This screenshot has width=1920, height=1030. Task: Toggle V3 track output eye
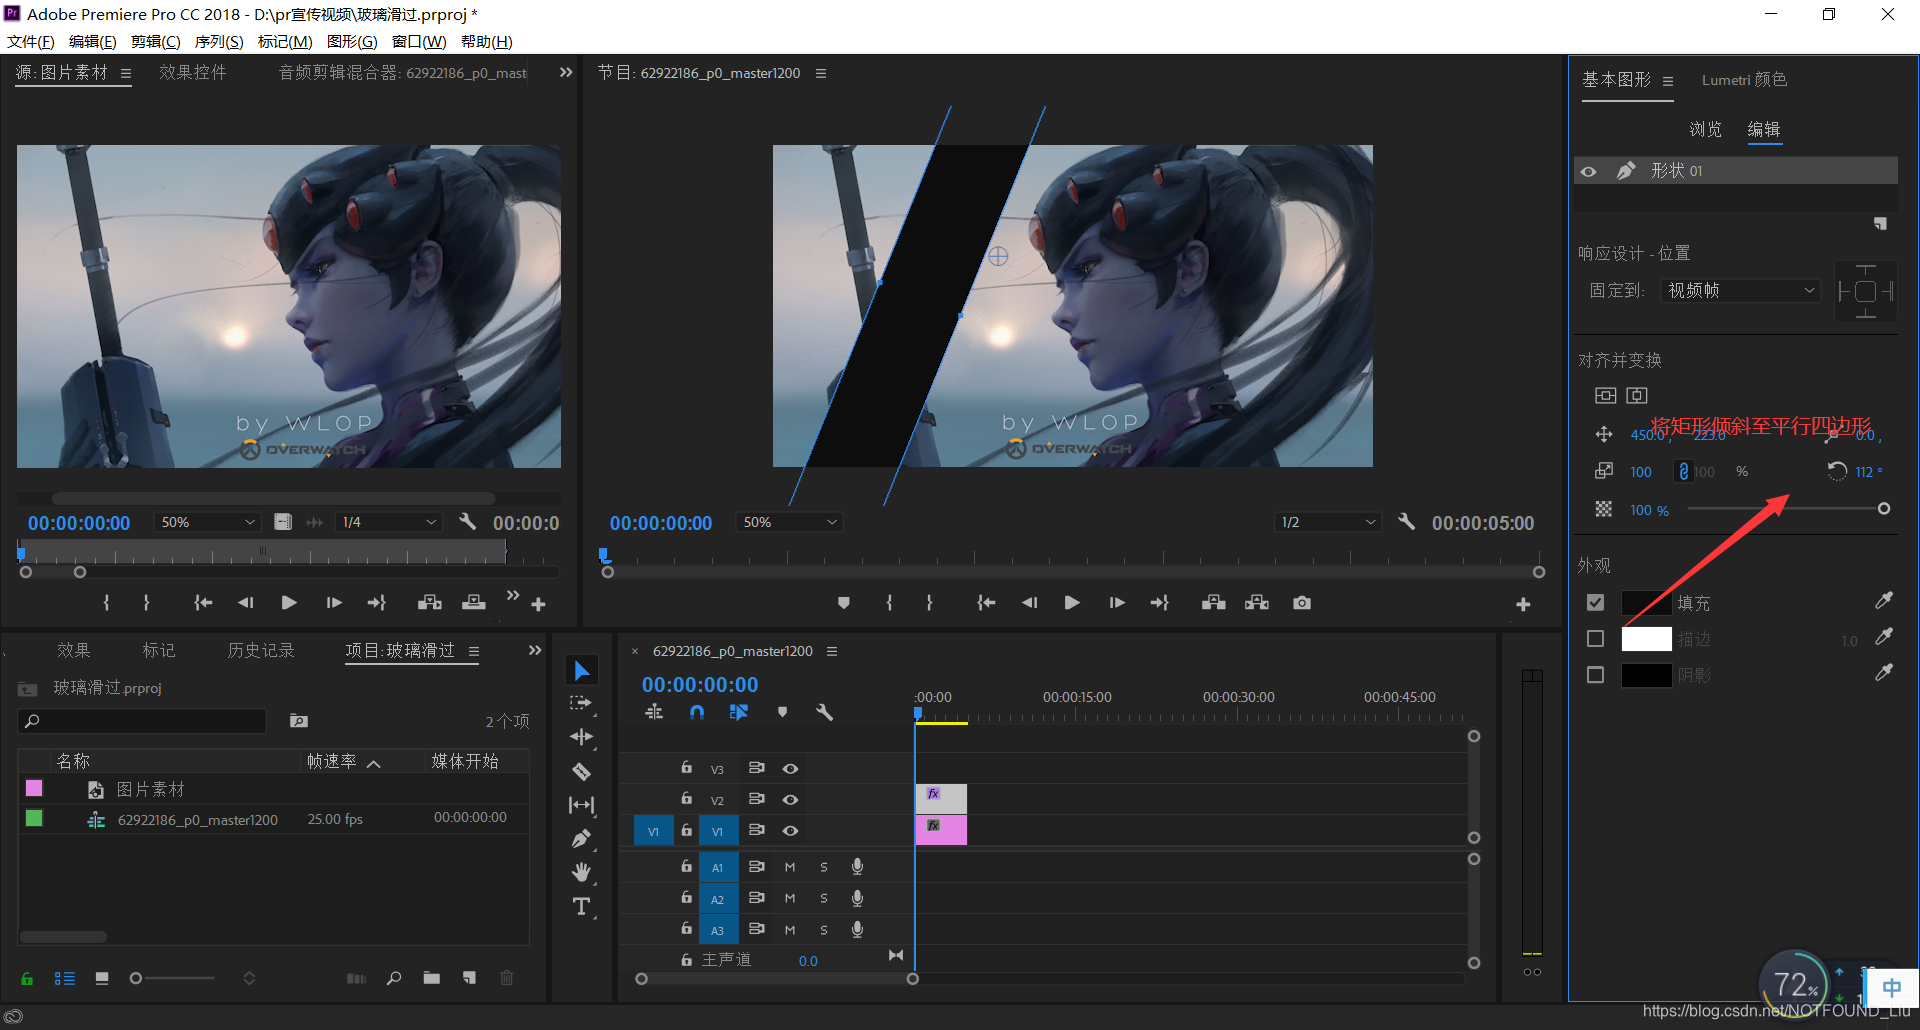pos(790,768)
